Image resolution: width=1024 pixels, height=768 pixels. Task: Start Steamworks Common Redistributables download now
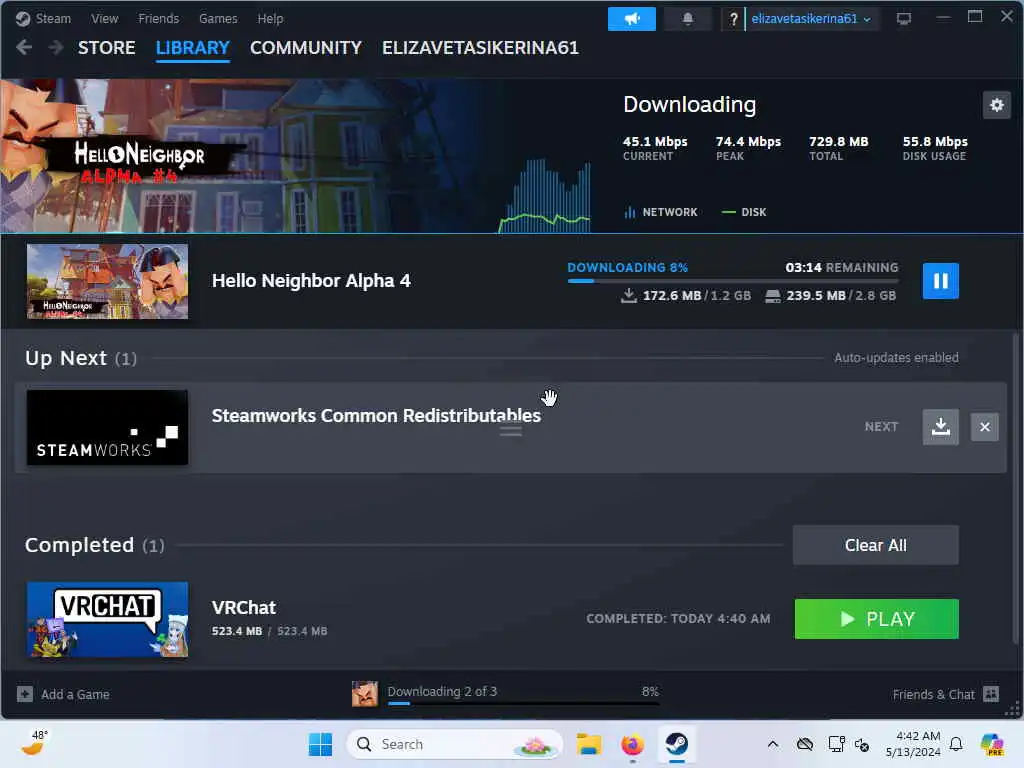click(940, 427)
